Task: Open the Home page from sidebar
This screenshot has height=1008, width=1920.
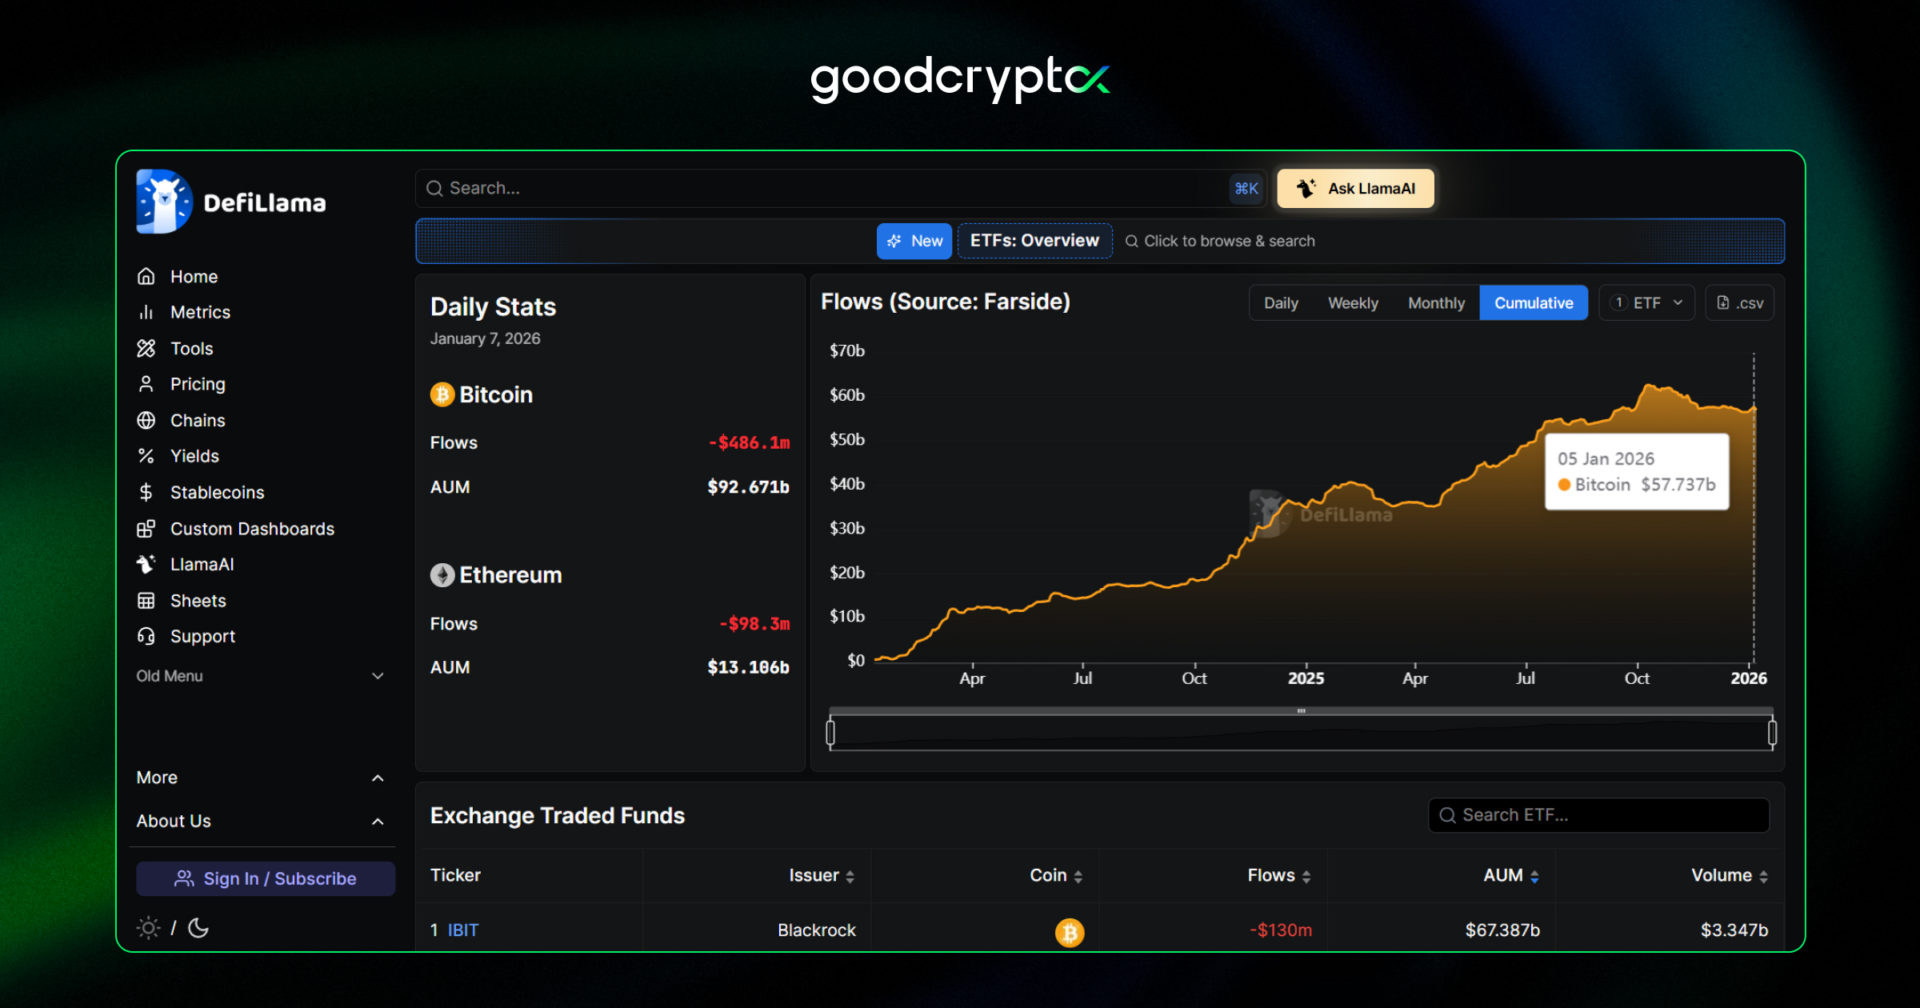Action: pos(192,276)
